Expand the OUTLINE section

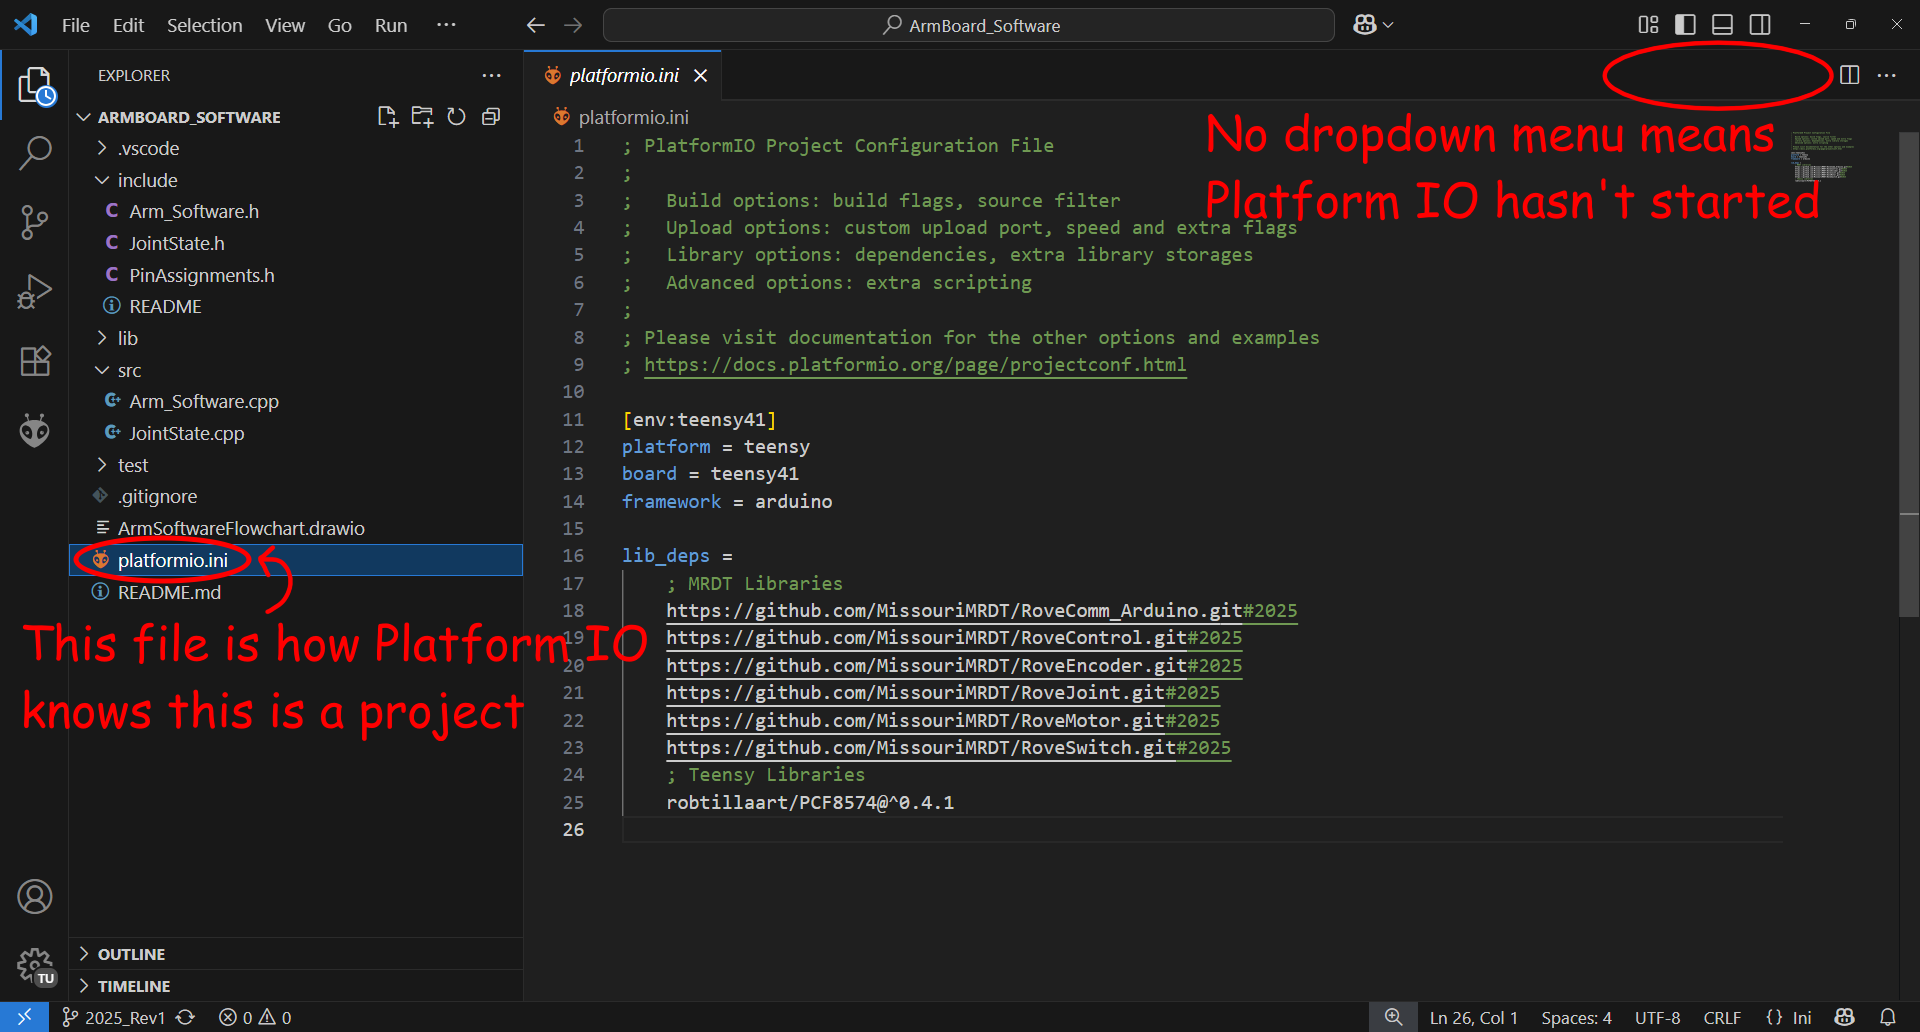131,954
